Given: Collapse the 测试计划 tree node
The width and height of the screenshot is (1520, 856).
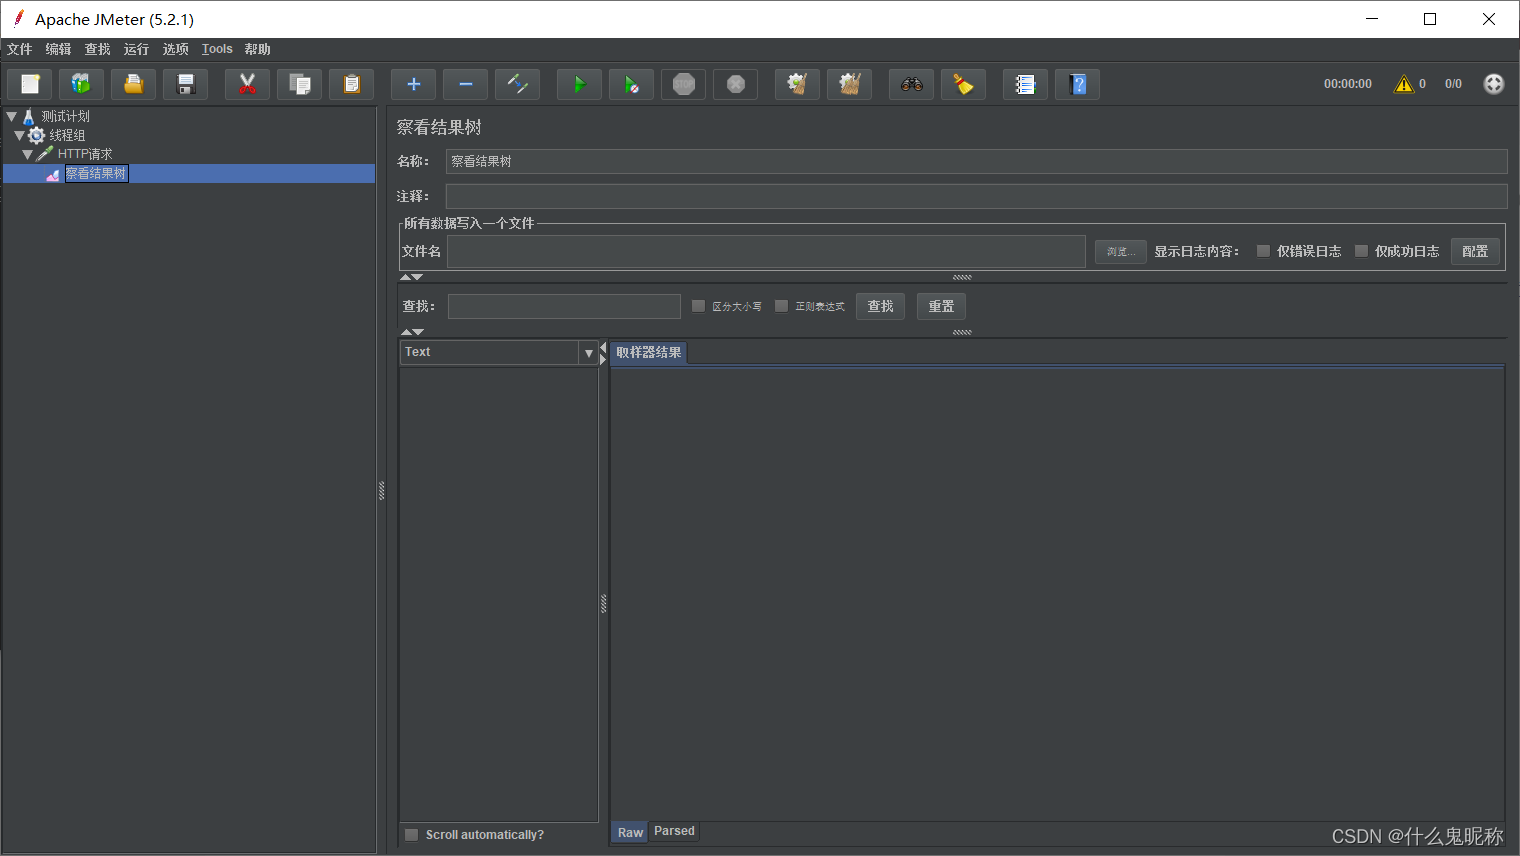Looking at the screenshot, I should coord(12,117).
